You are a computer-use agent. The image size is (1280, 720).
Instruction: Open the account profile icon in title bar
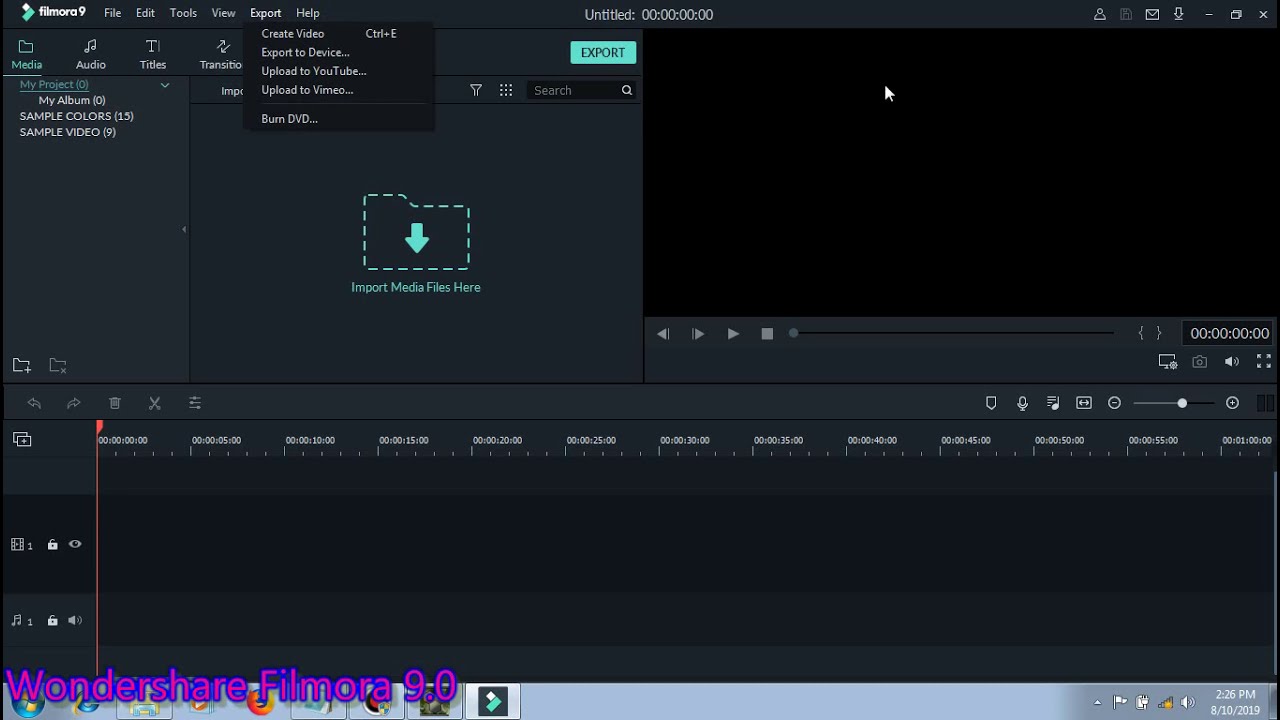coord(1100,14)
